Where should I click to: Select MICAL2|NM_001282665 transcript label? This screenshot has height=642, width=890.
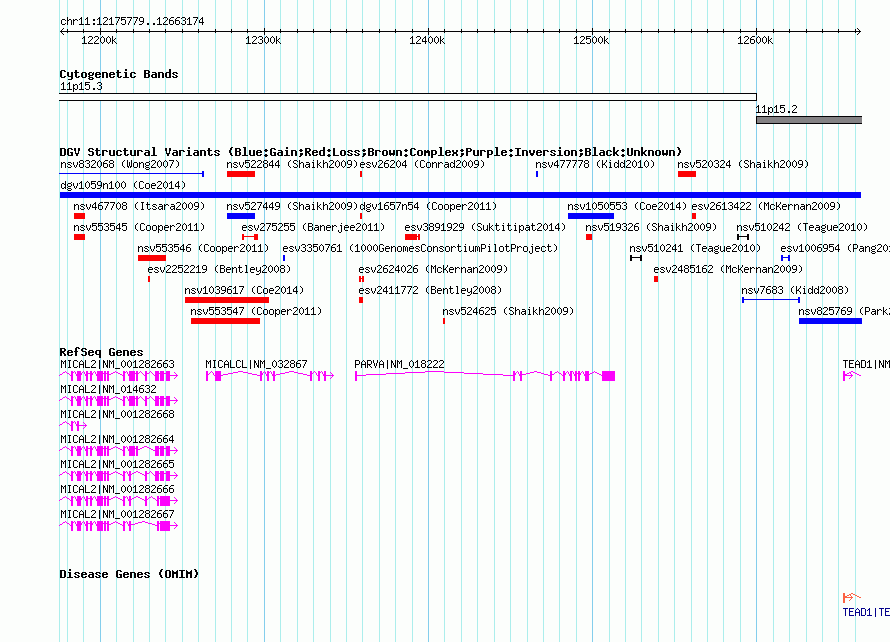[x=117, y=464]
